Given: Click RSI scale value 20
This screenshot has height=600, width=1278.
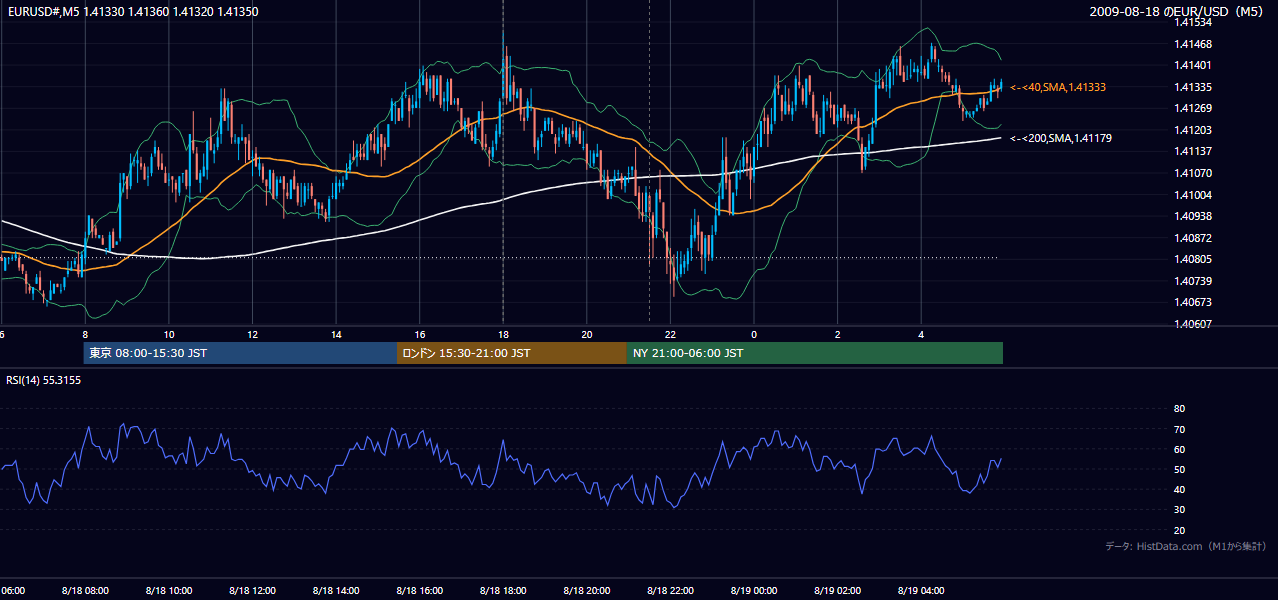Looking at the screenshot, I should click(1179, 530).
